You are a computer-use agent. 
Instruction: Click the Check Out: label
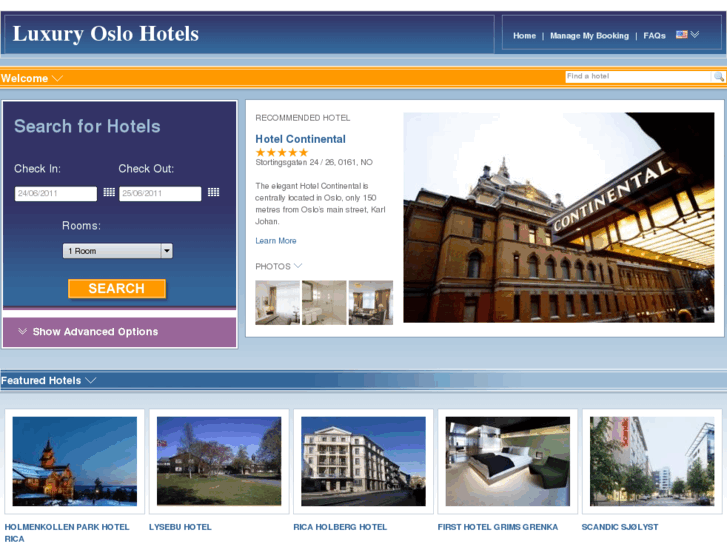point(146,169)
